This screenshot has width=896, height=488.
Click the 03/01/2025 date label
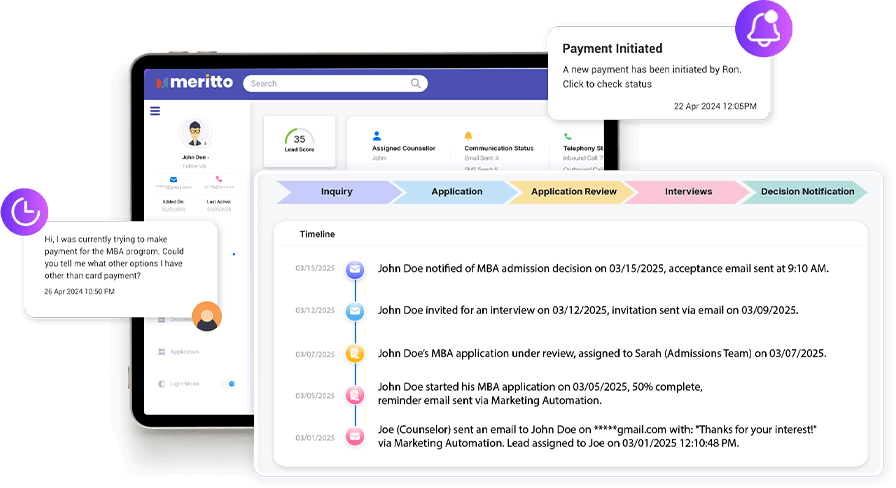click(315, 438)
